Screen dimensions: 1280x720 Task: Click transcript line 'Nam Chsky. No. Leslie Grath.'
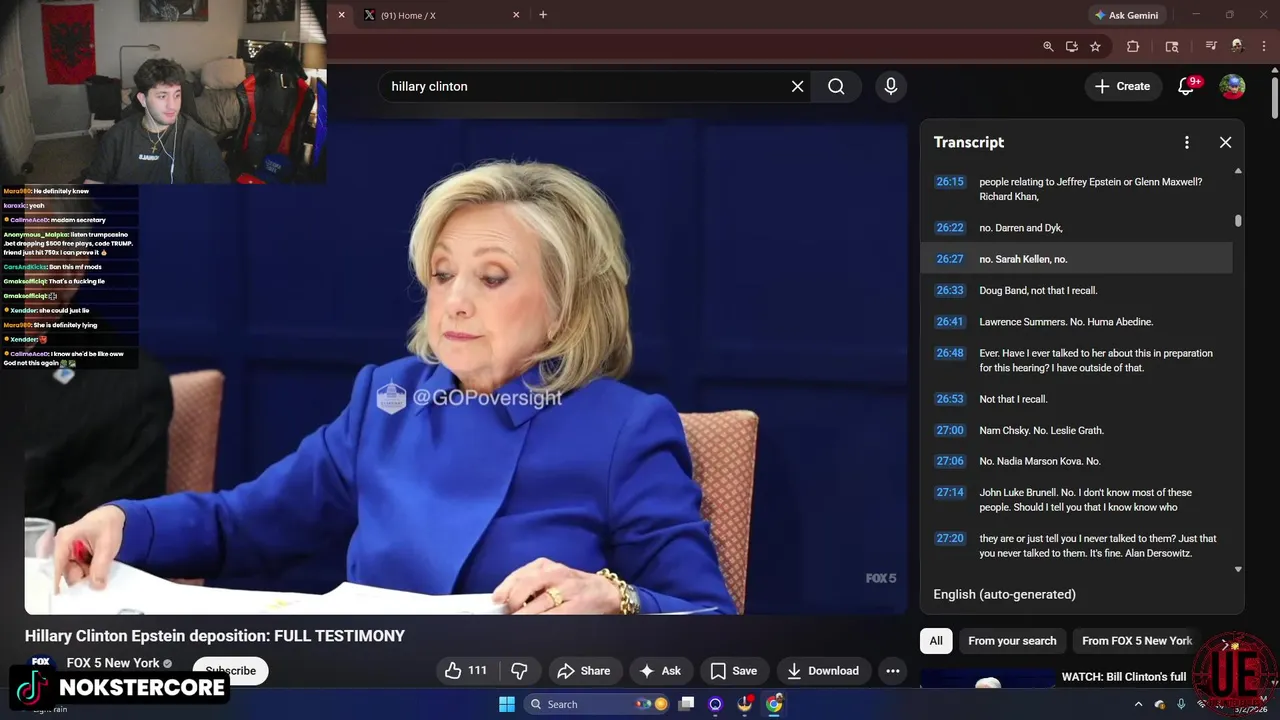(1041, 430)
